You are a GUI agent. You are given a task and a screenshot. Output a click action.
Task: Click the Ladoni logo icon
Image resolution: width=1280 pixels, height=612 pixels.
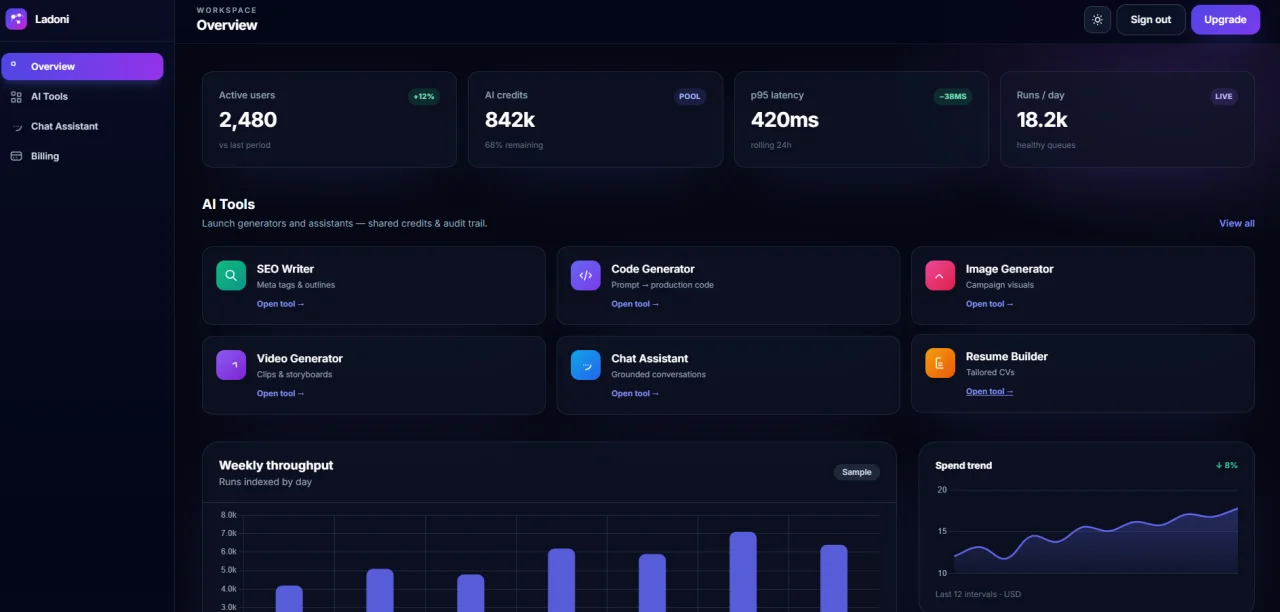[x=16, y=19]
